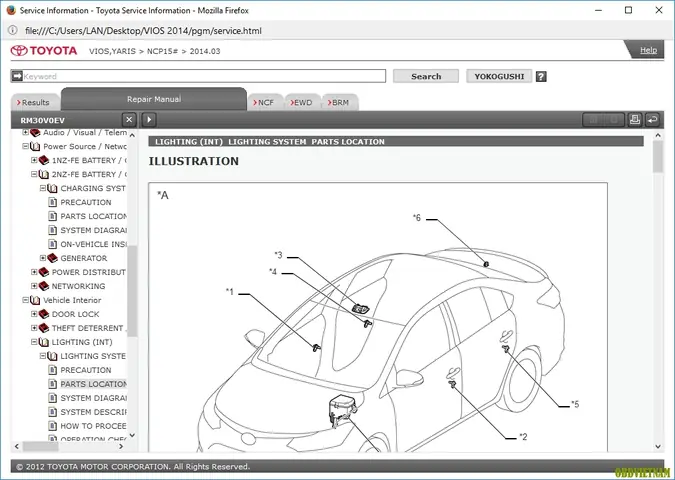Click the tree panel scroll up arrow

pyautogui.click(x=132, y=135)
